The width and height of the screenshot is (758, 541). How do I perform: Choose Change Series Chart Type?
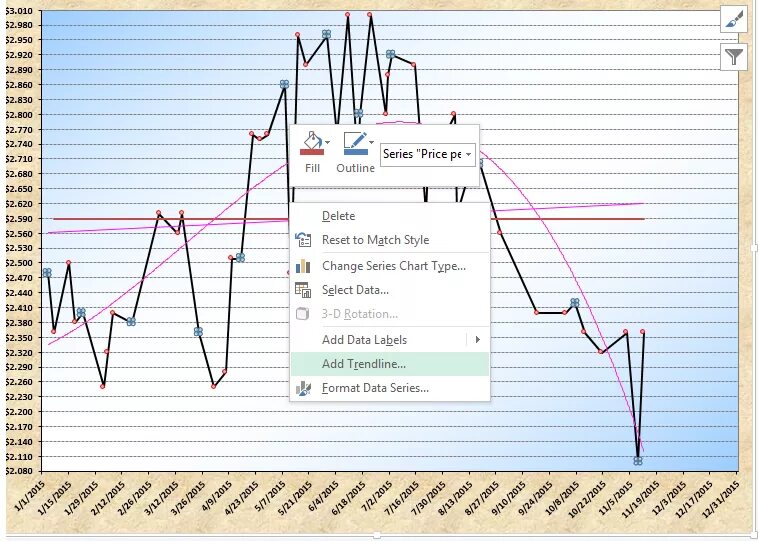point(390,266)
